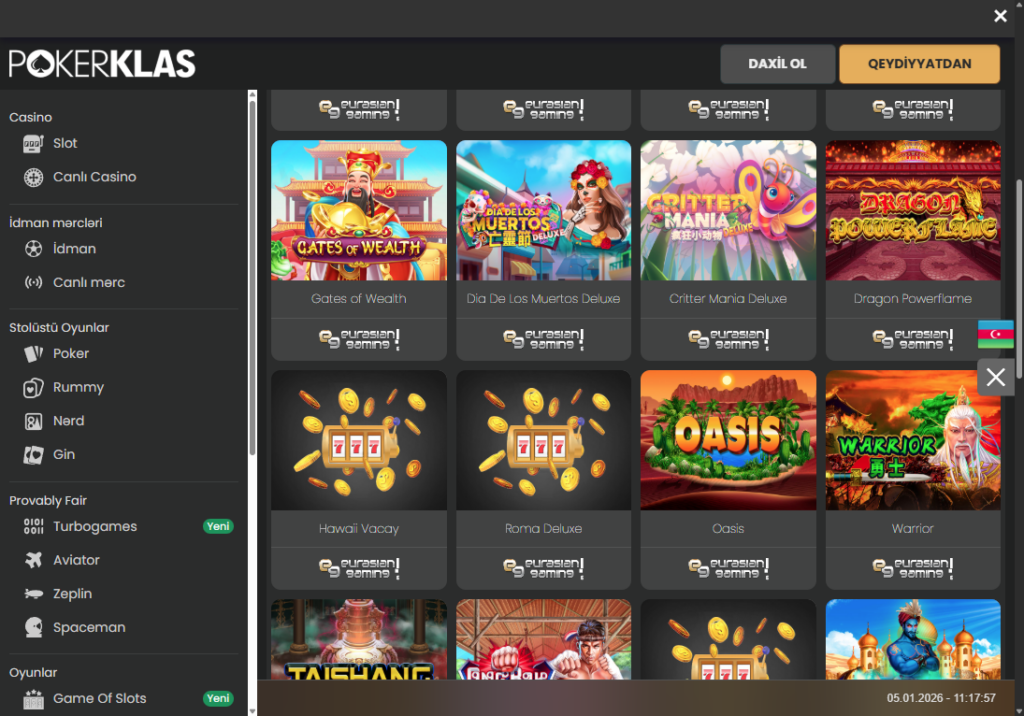The width and height of the screenshot is (1024, 716).
Task: Open the Poker cards icon
Action: click(x=33, y=353)
